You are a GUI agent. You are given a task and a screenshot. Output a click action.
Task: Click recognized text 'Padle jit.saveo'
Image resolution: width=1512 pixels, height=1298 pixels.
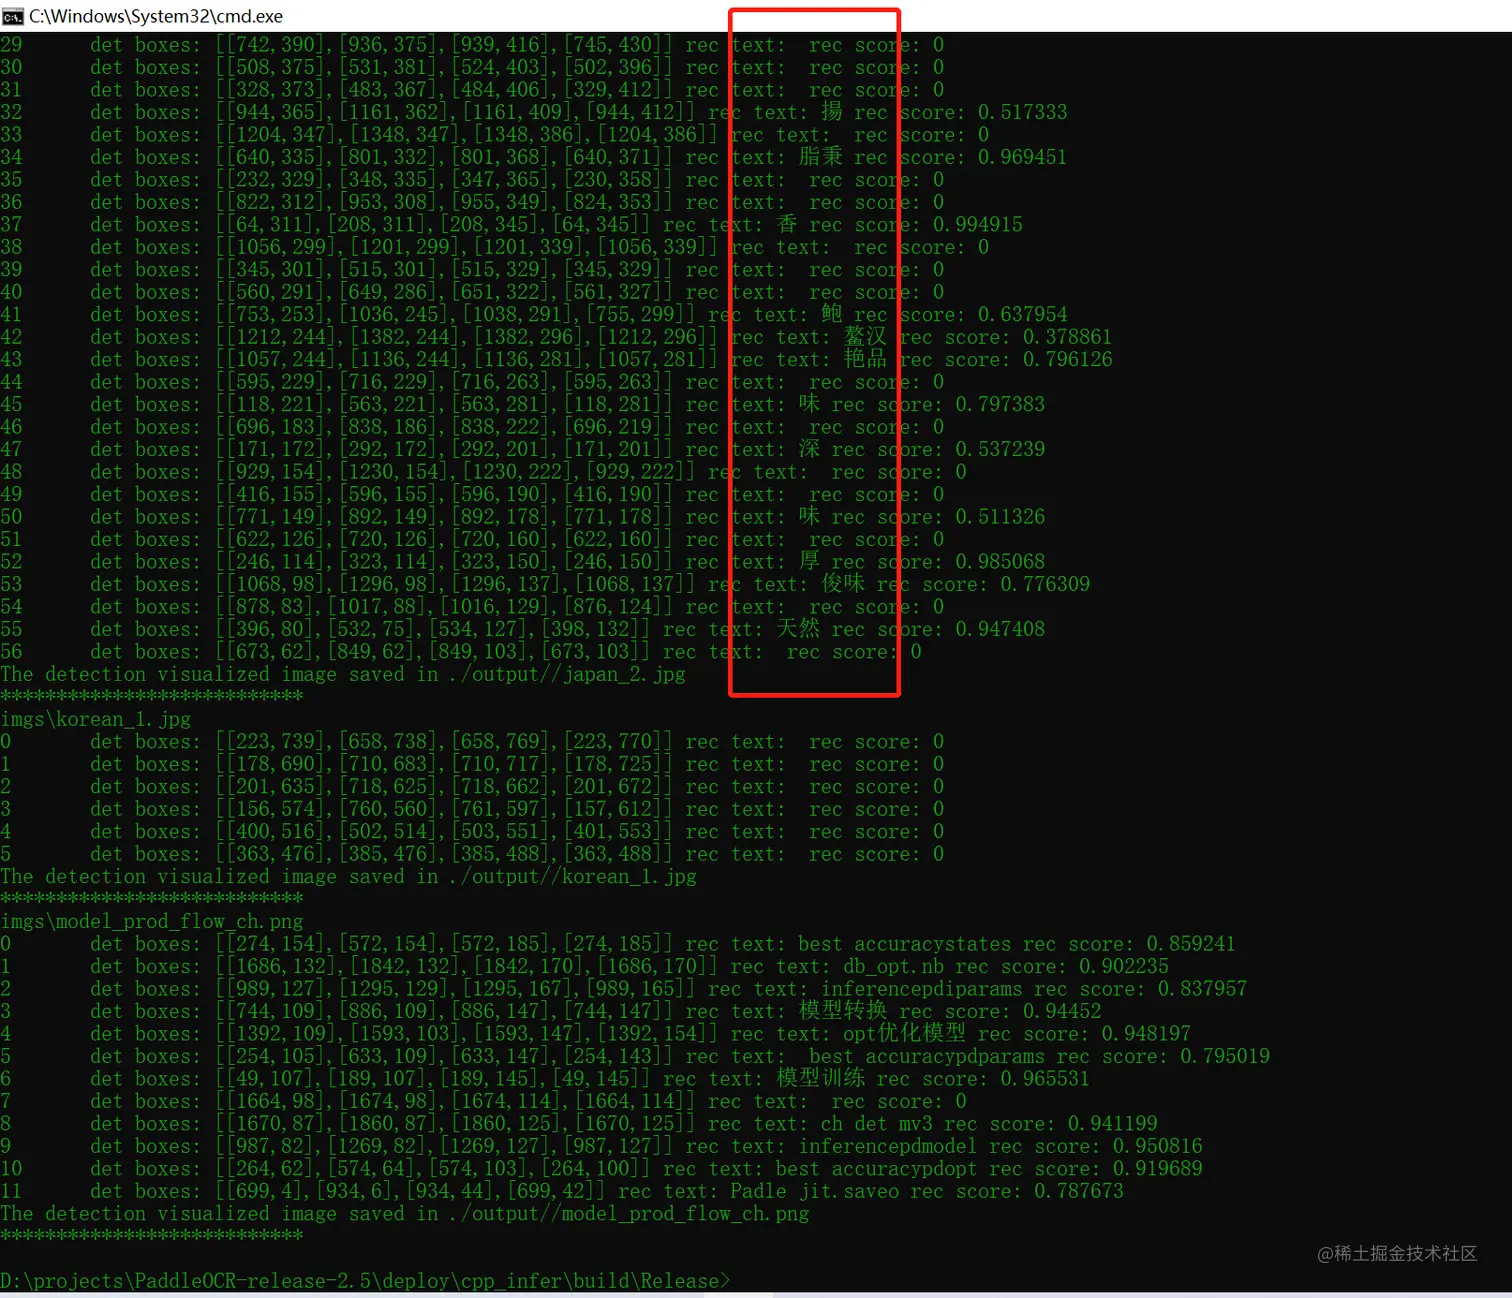tap(815, 1191)
